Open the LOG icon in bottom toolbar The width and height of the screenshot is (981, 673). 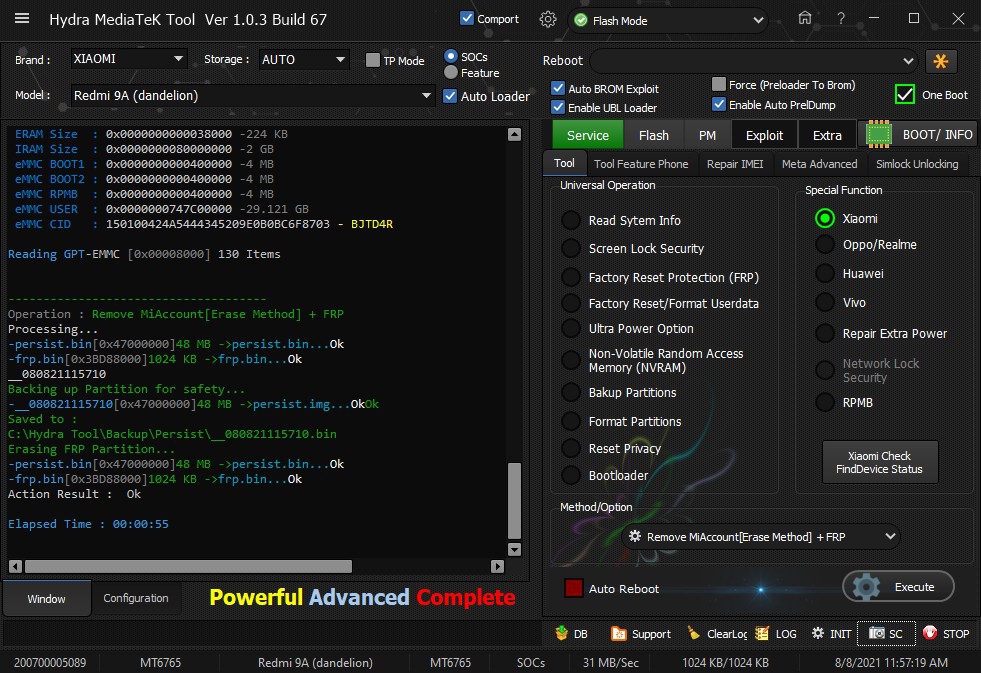[x=761, y=634]
